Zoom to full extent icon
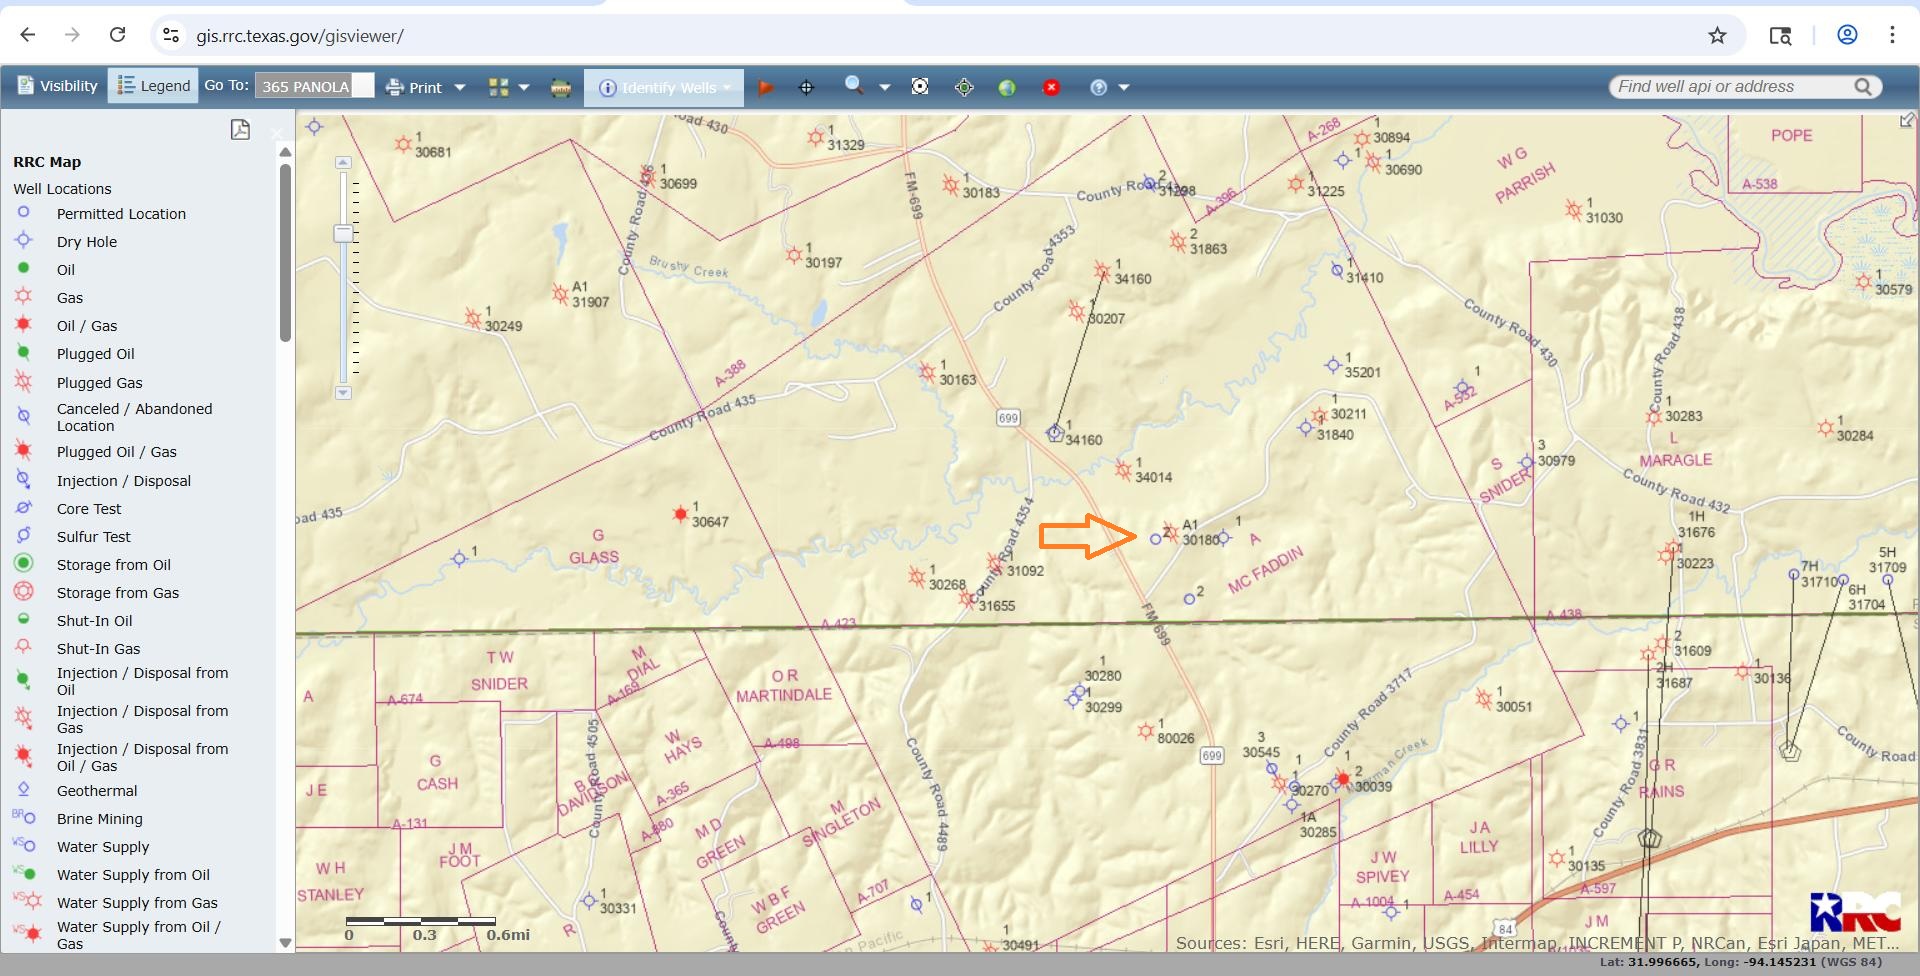Screen dimensions: 1920x976 (x=920, y=87)
